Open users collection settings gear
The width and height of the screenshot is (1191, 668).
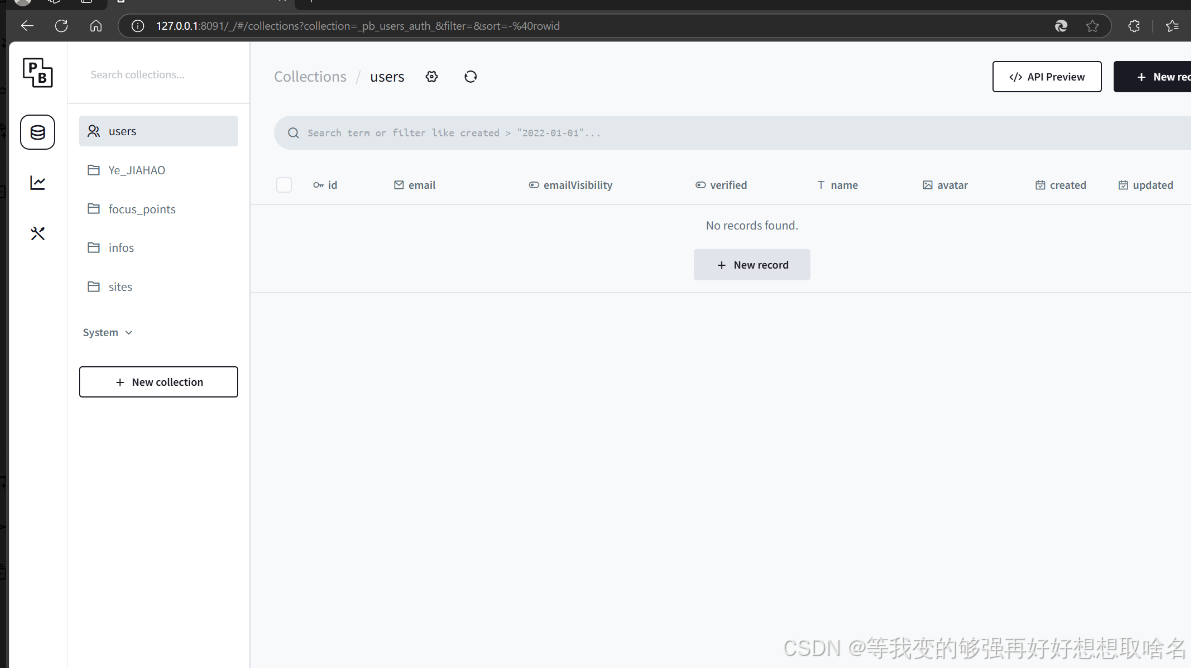point(431,77)
